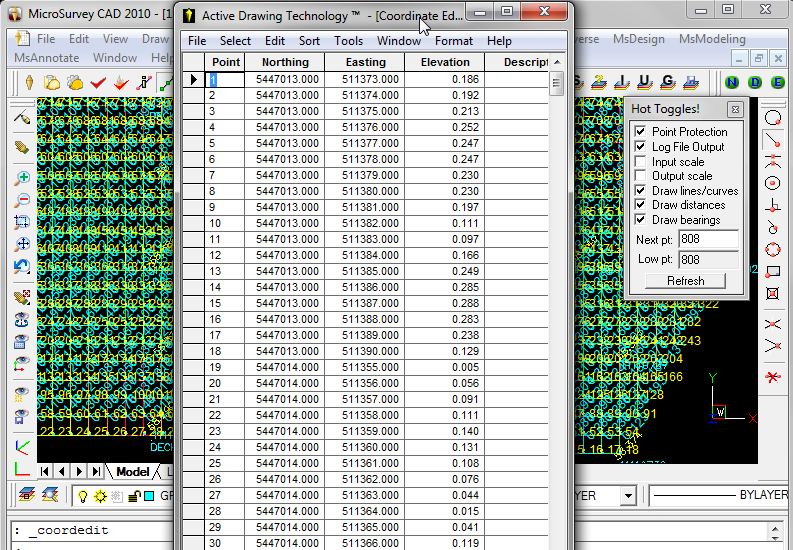
Task: Click the Zoom In magnifier icon
Action: [x=22, y=178]
